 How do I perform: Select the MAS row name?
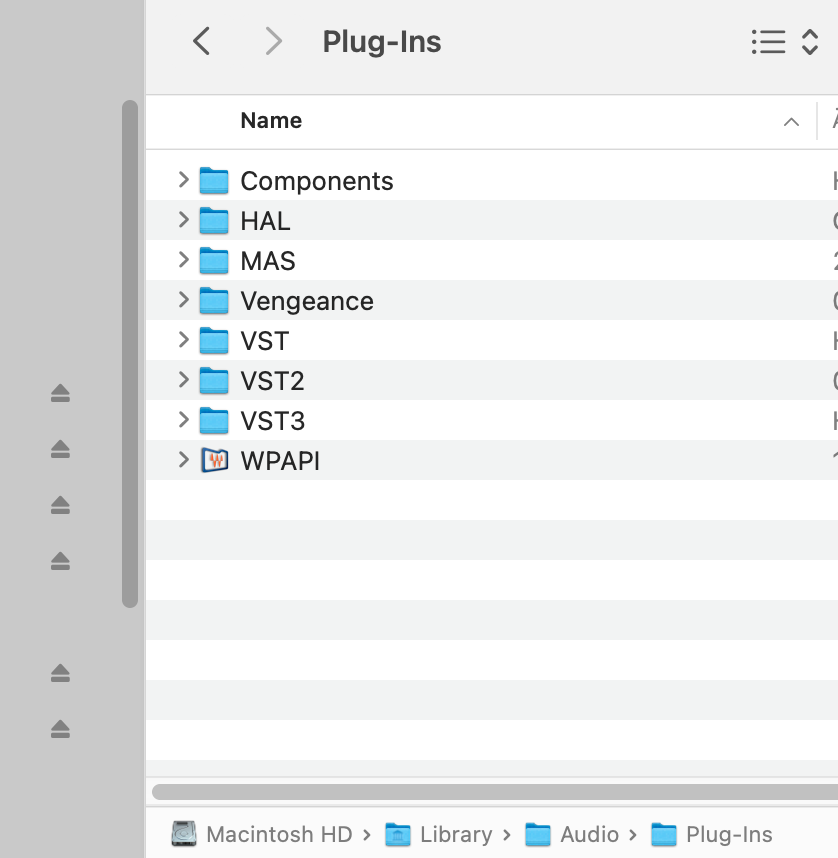[x=268, y=261]
